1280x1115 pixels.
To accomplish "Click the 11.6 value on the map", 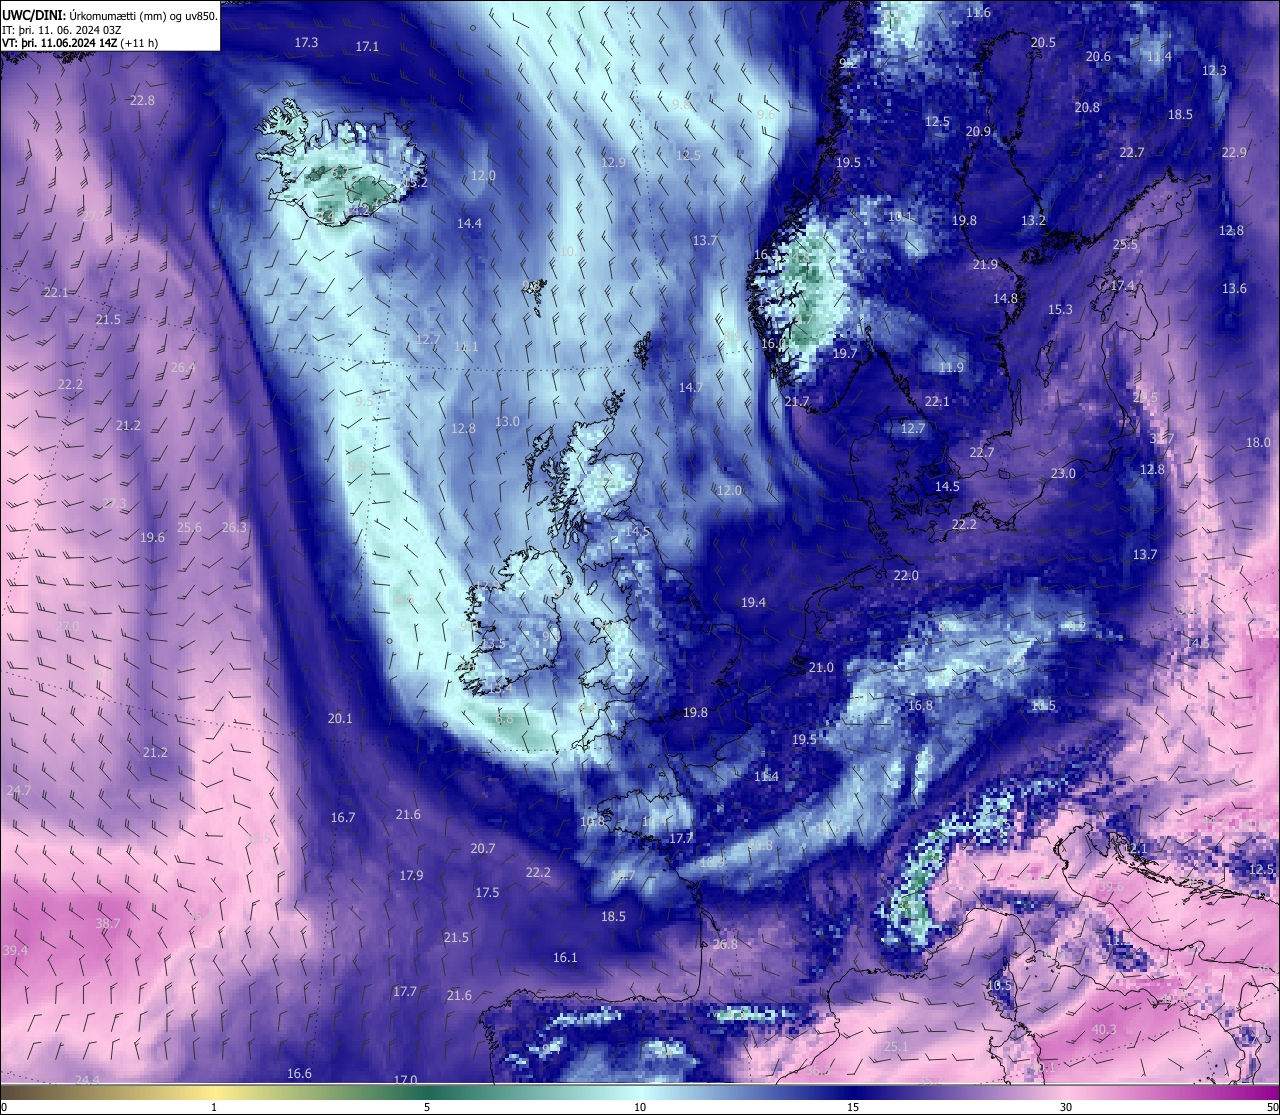I will (978, 12).
